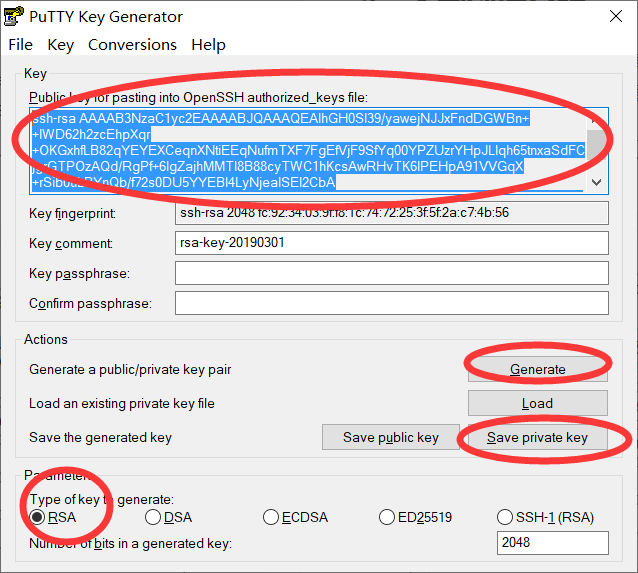Click the Key fingerprint field

pos(392,213)
